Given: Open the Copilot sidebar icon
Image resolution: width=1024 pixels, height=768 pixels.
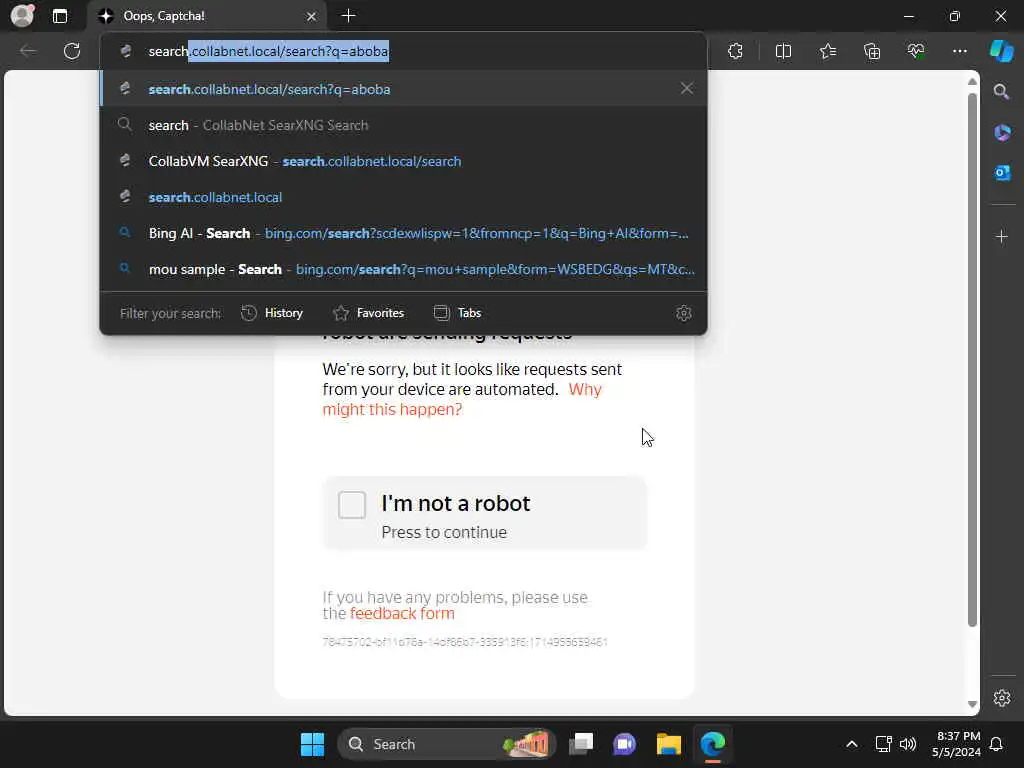Looking at the screenshot, I should point(1002,51).
